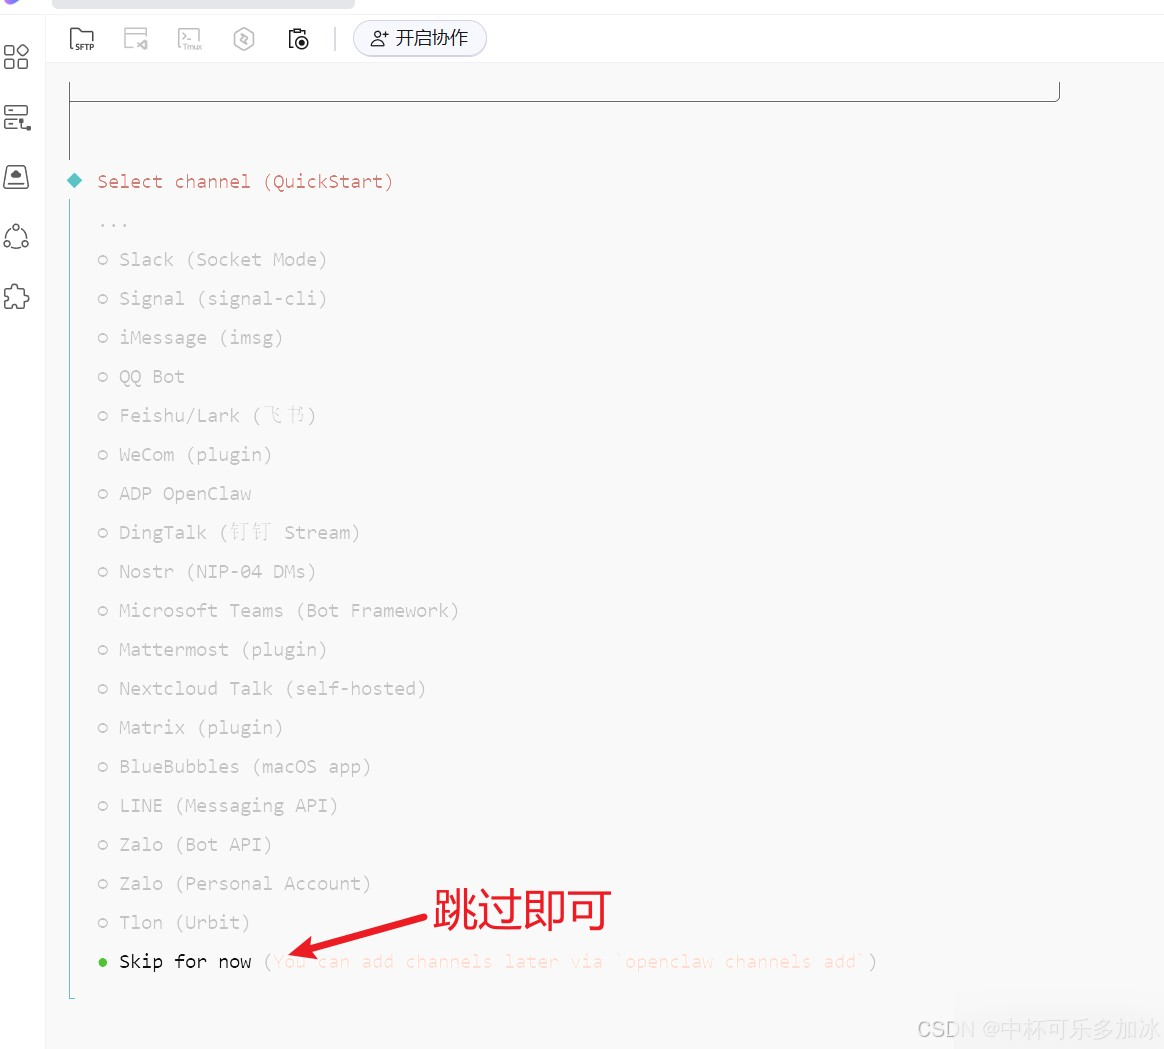The width and height of the screenshot is (1164, 1049).
Task: Click the clipboard record icon in toolbar
Action: coord(298,39)
